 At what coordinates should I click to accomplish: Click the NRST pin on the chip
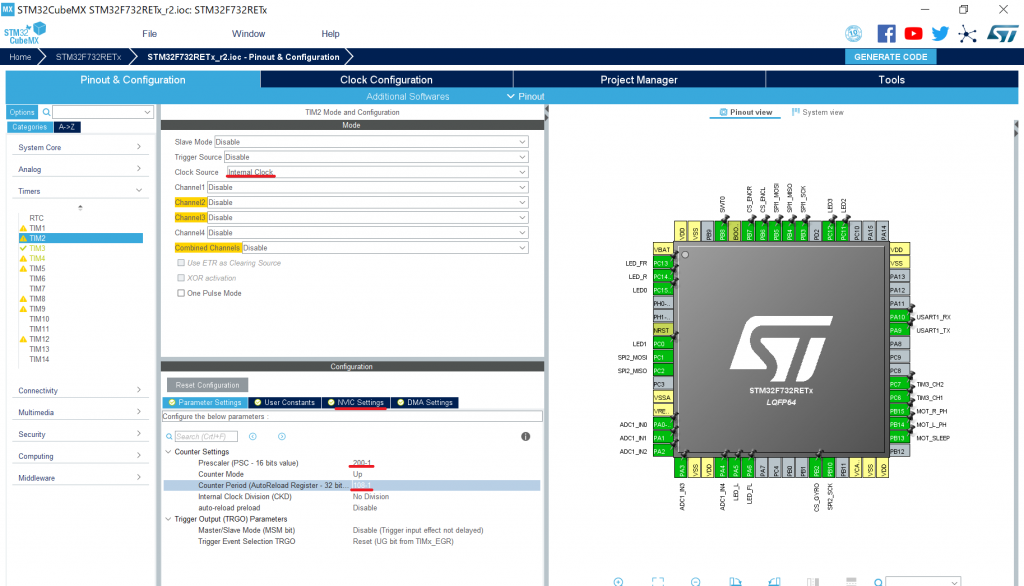662,331
